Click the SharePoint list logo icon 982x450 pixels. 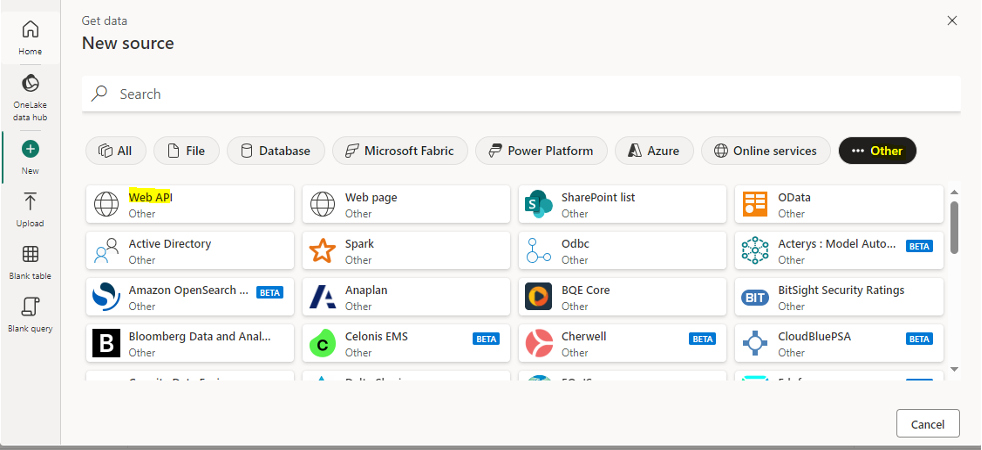click(x=539, y=204)
